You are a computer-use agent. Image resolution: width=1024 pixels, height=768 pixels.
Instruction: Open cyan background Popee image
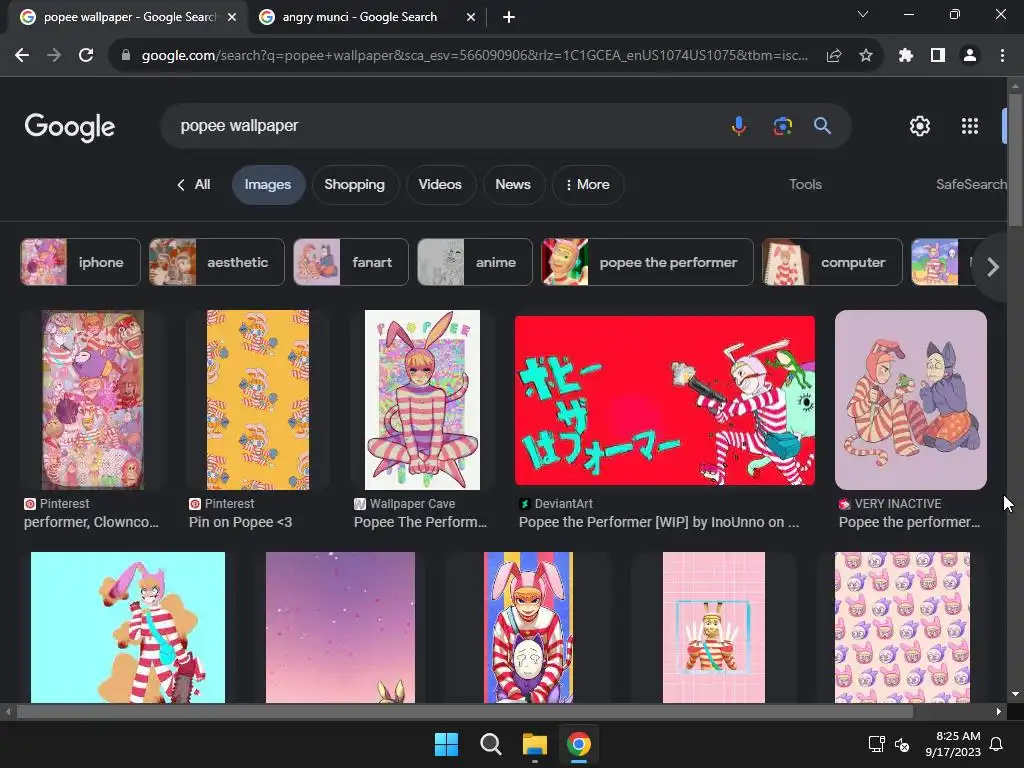tap(128, 628)
